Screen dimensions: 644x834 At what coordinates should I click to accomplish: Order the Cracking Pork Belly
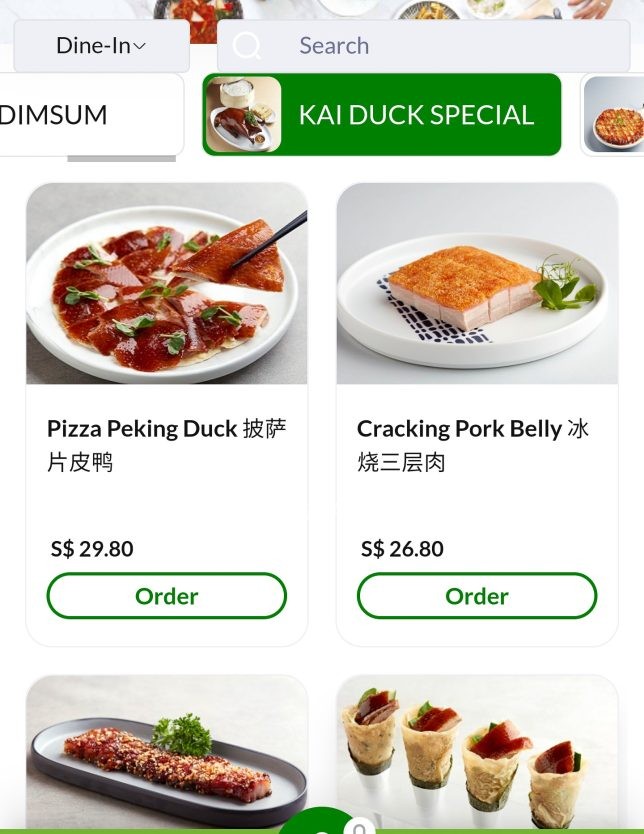pos(477,596)
